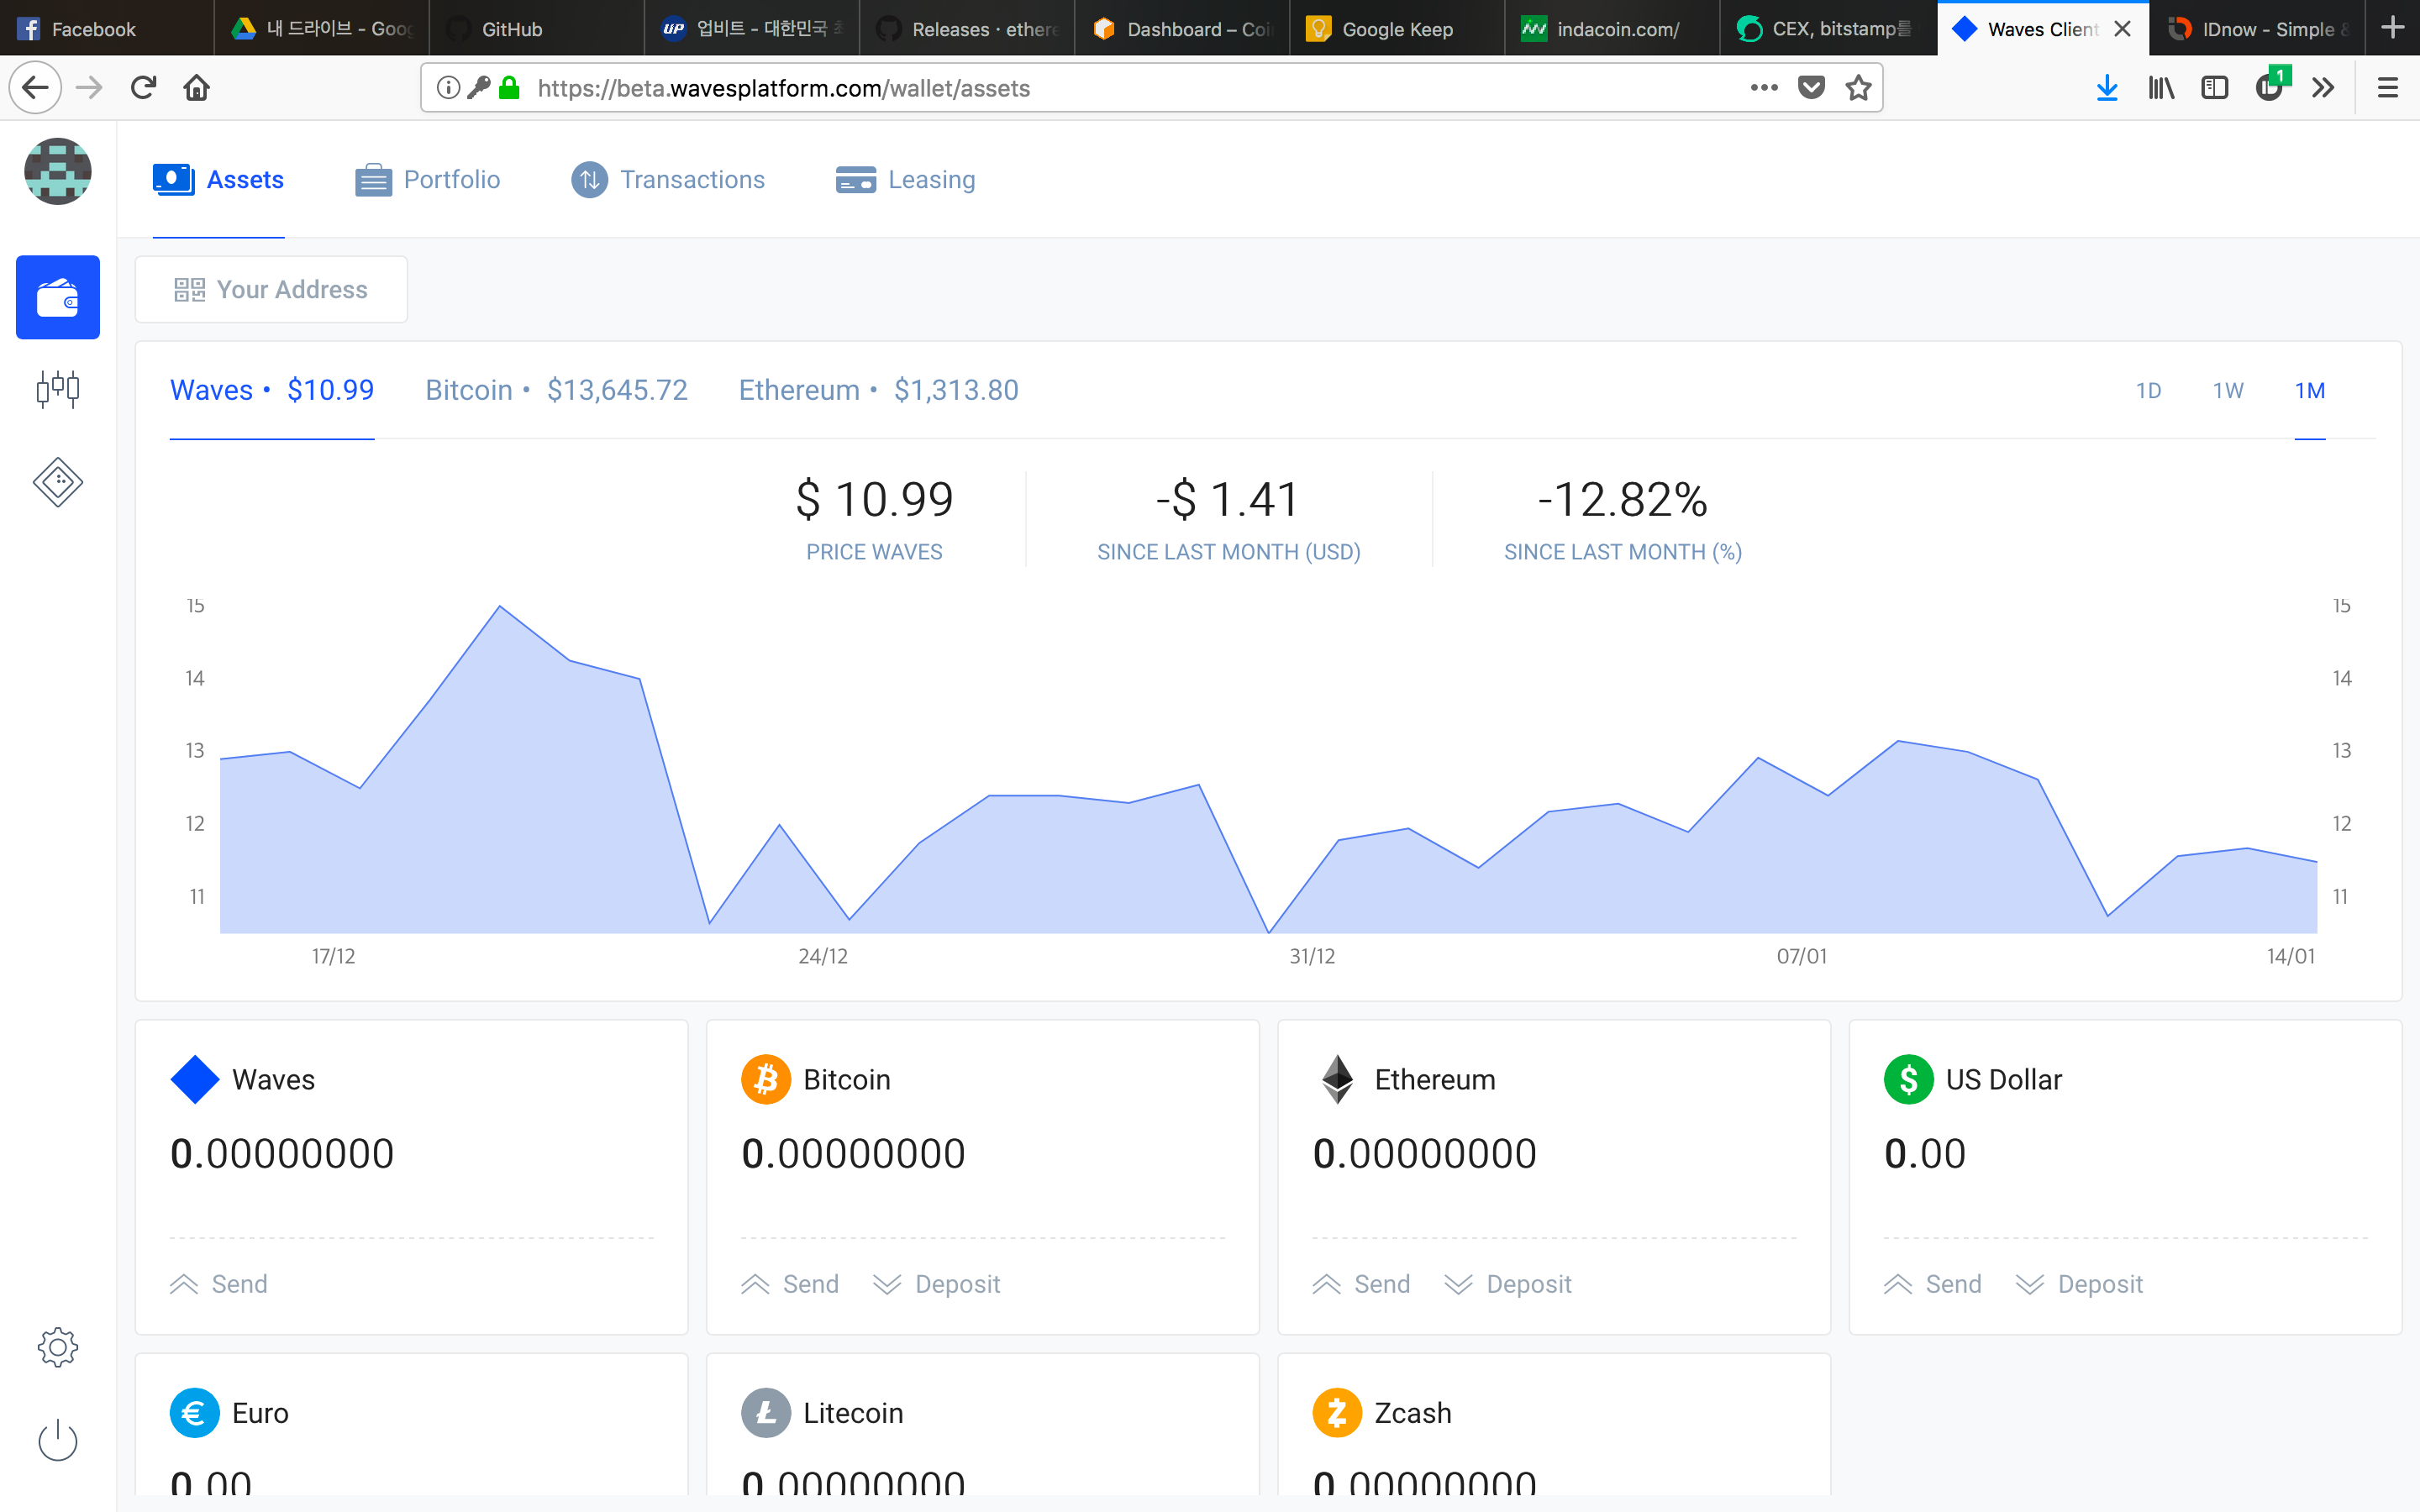Open the downloads arrow icon
This screenshot has width=2420, height=1512.
coord(2107,88)
